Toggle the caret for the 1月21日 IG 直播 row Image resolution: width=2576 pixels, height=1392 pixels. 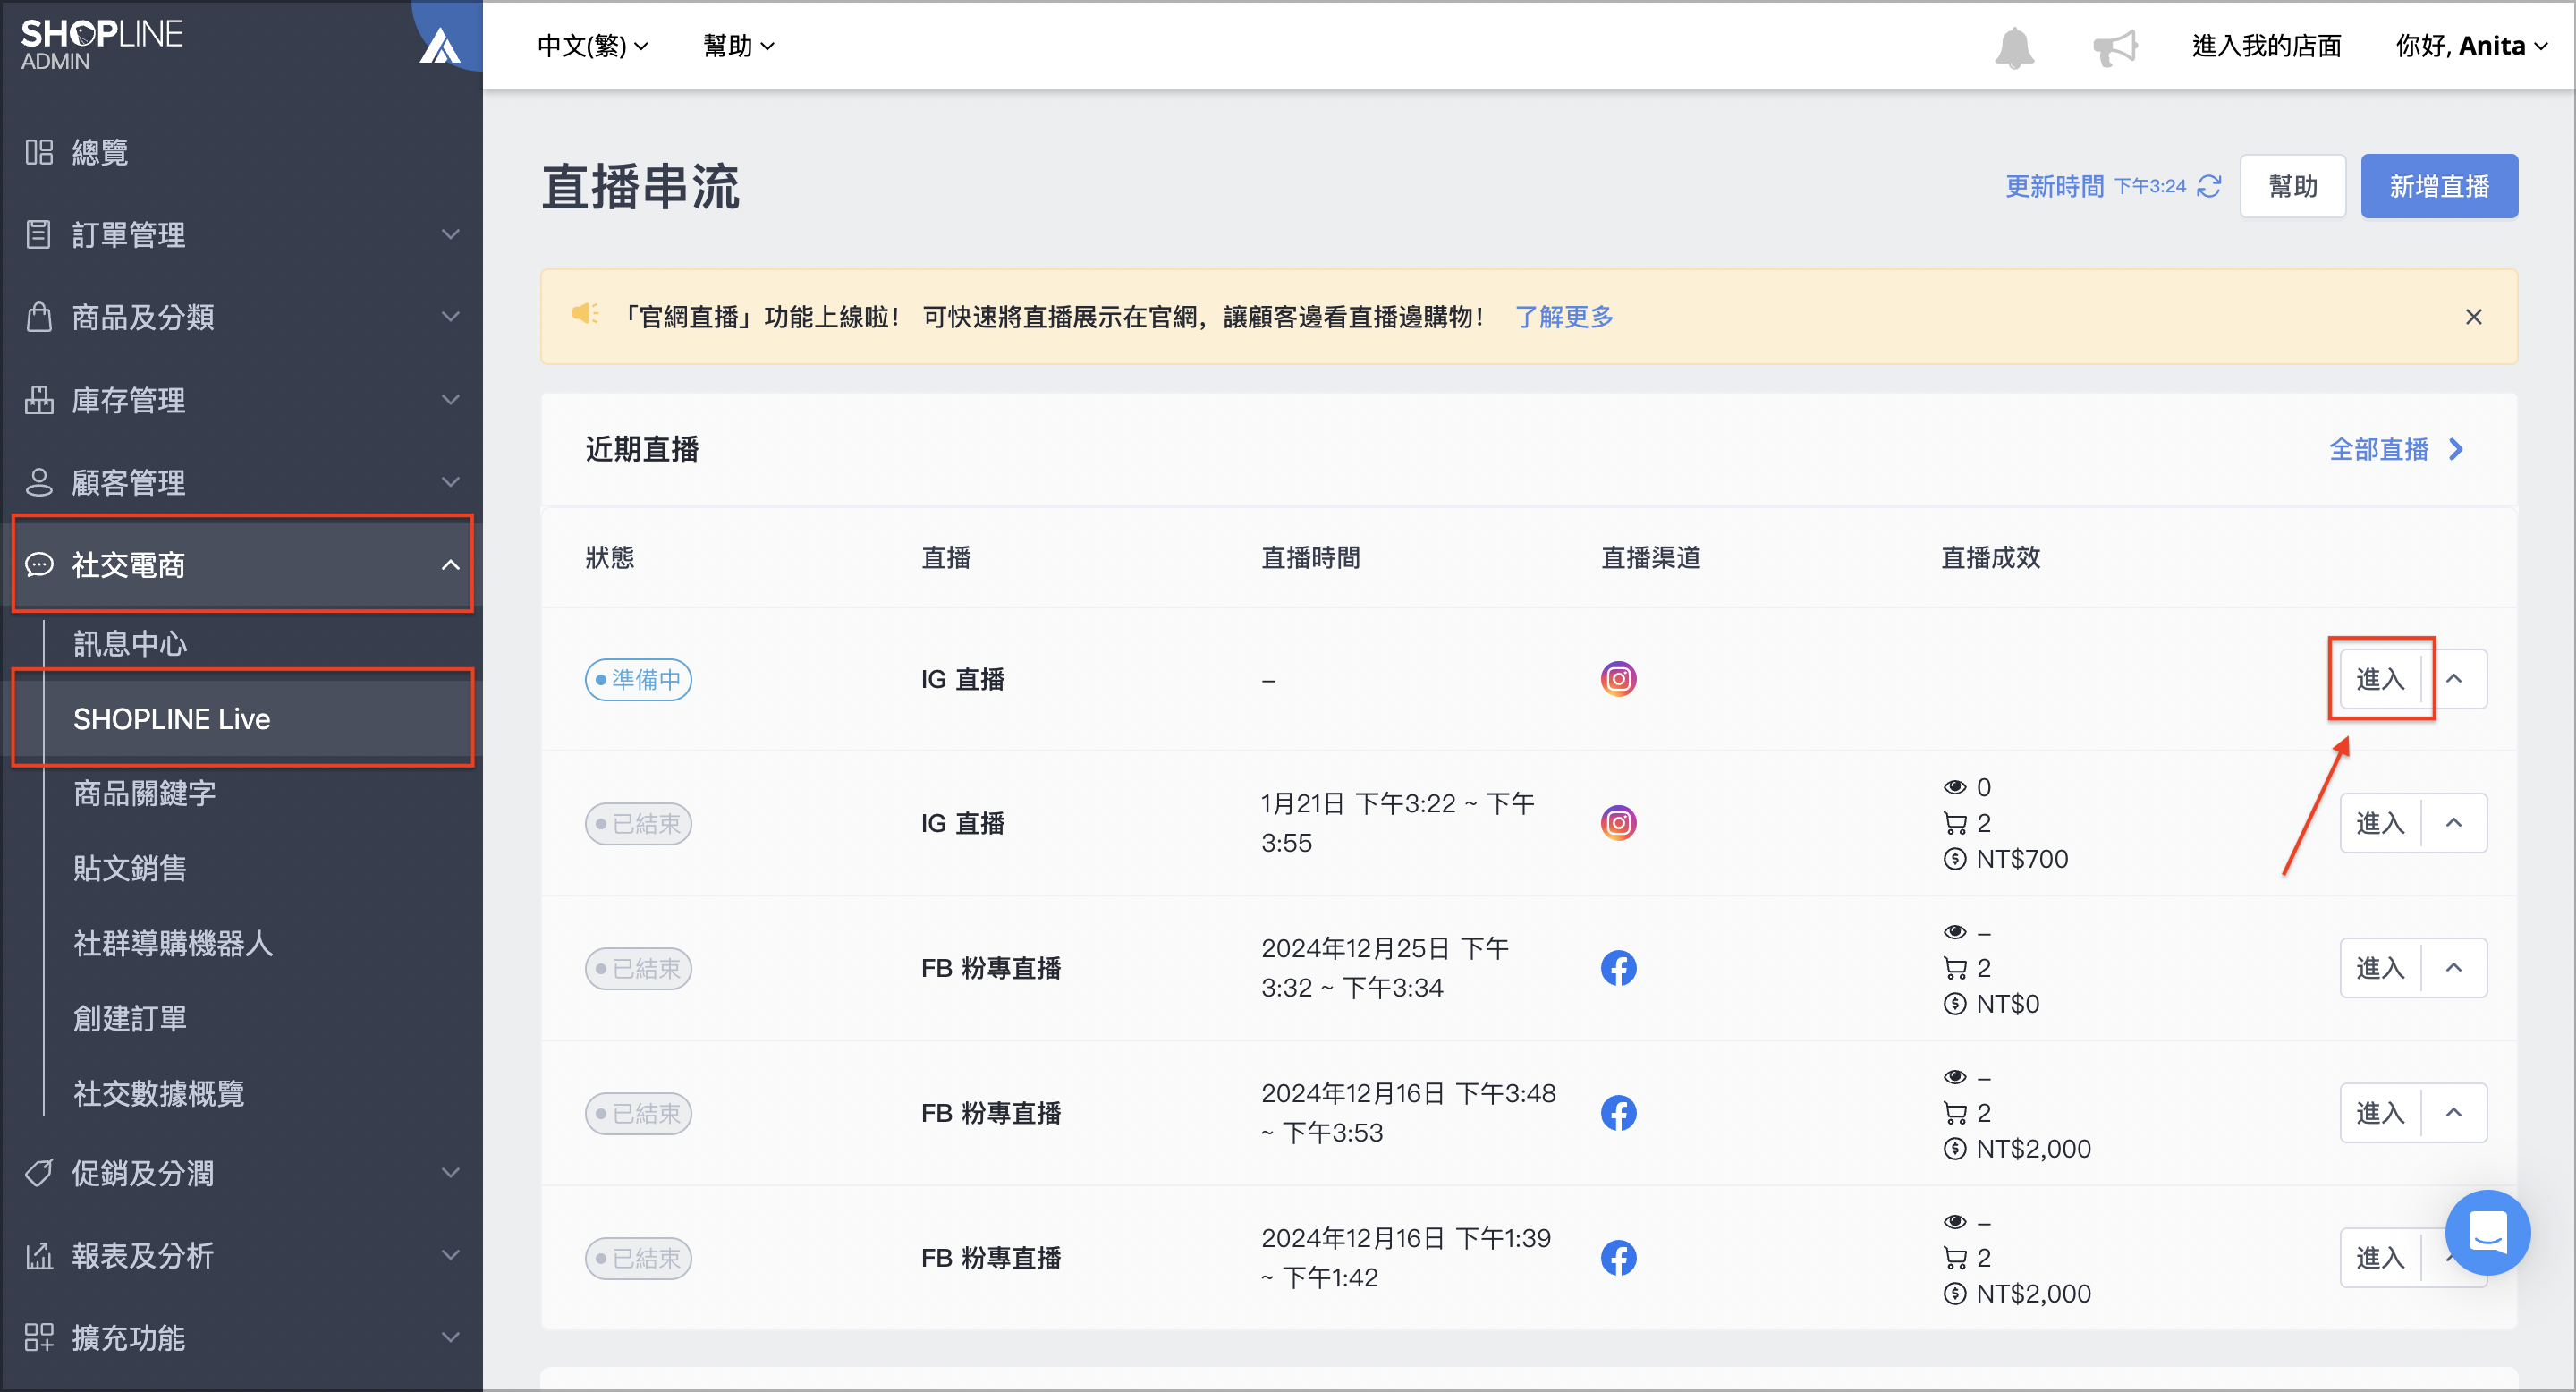[x=2454, y=823]
